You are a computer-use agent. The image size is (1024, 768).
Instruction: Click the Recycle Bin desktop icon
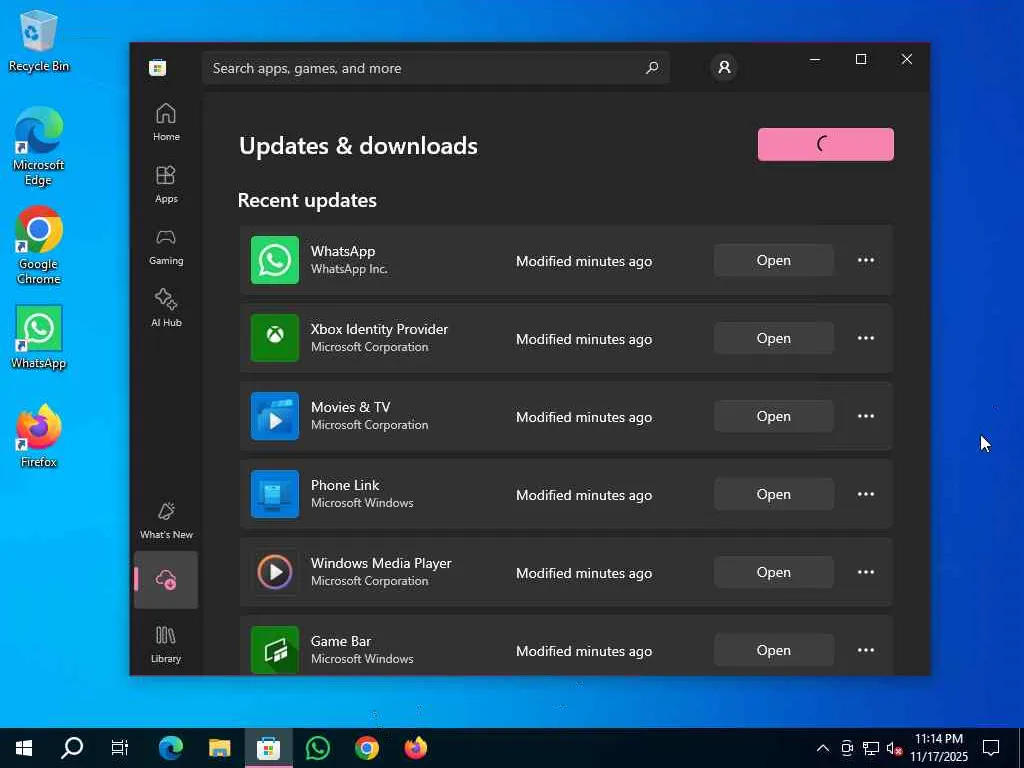(39, 40)
